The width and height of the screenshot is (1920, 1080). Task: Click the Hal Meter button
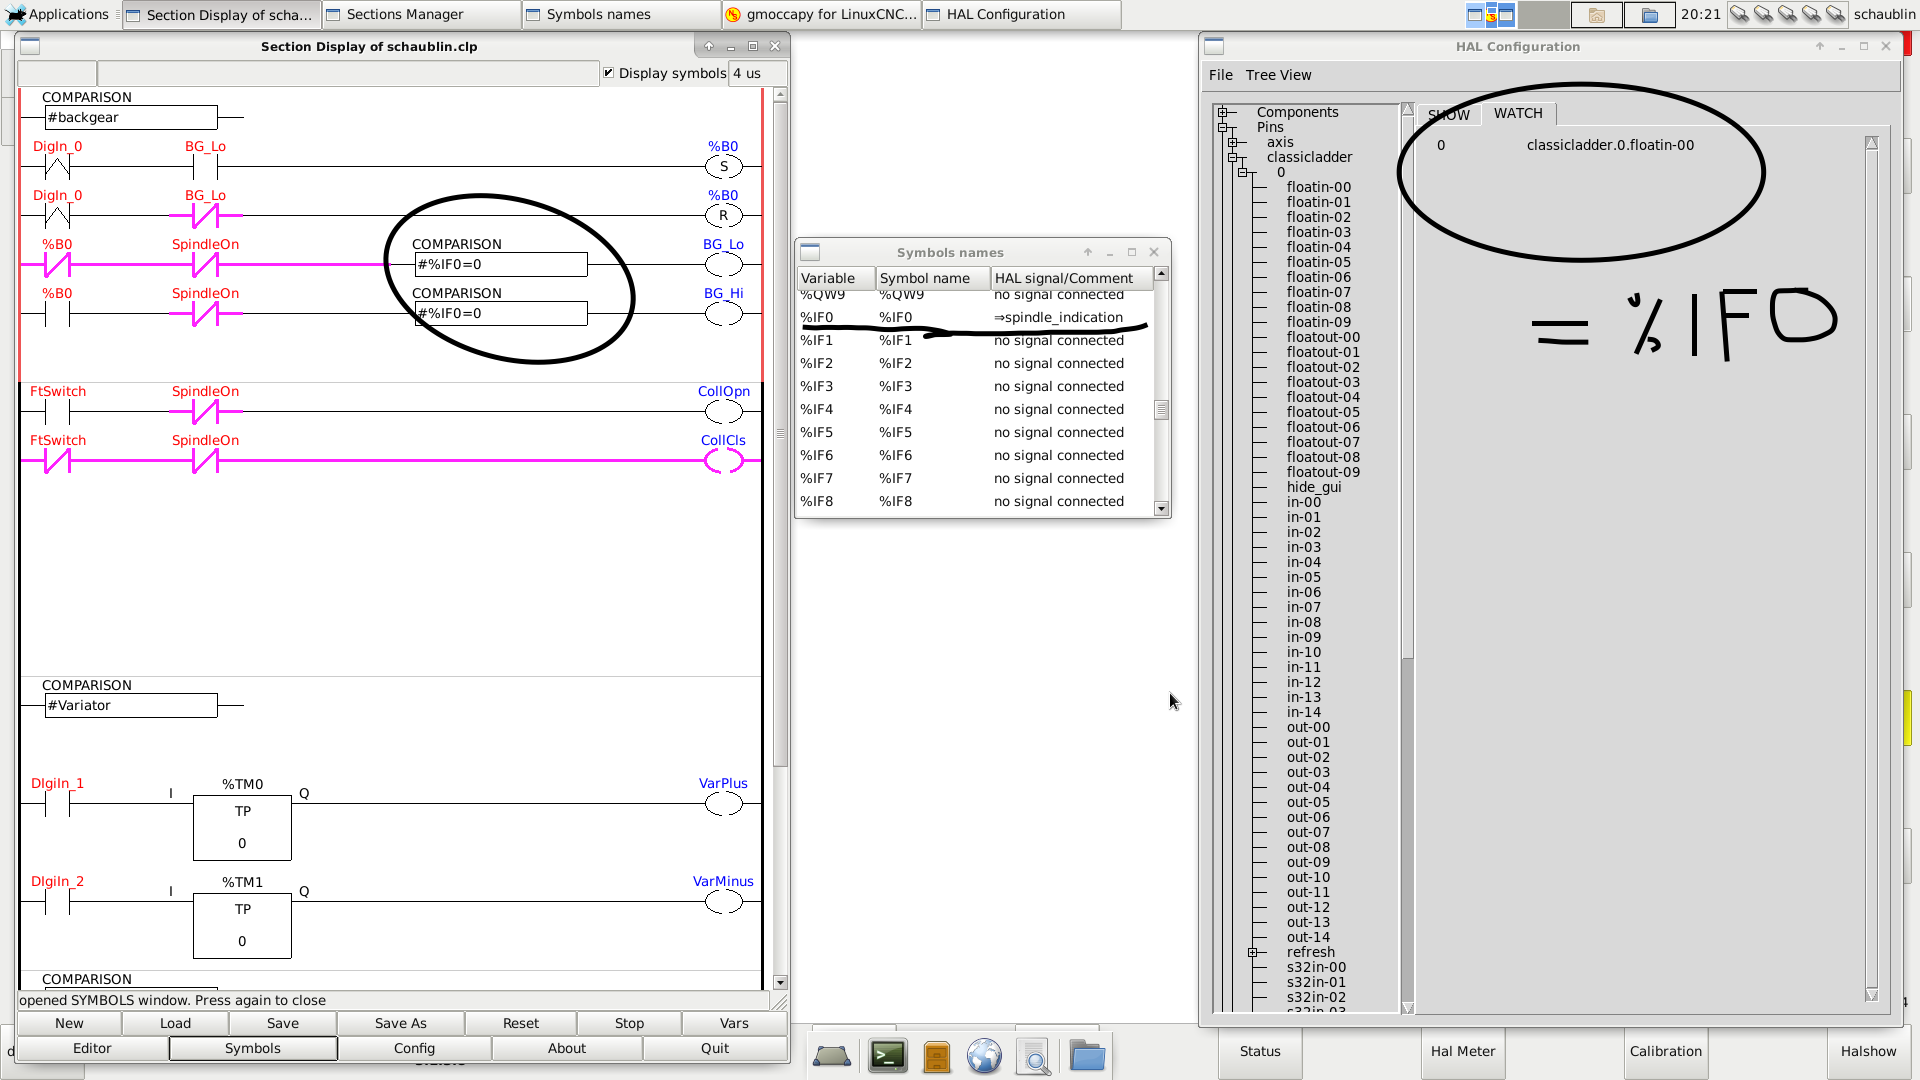(1462, 1051)
